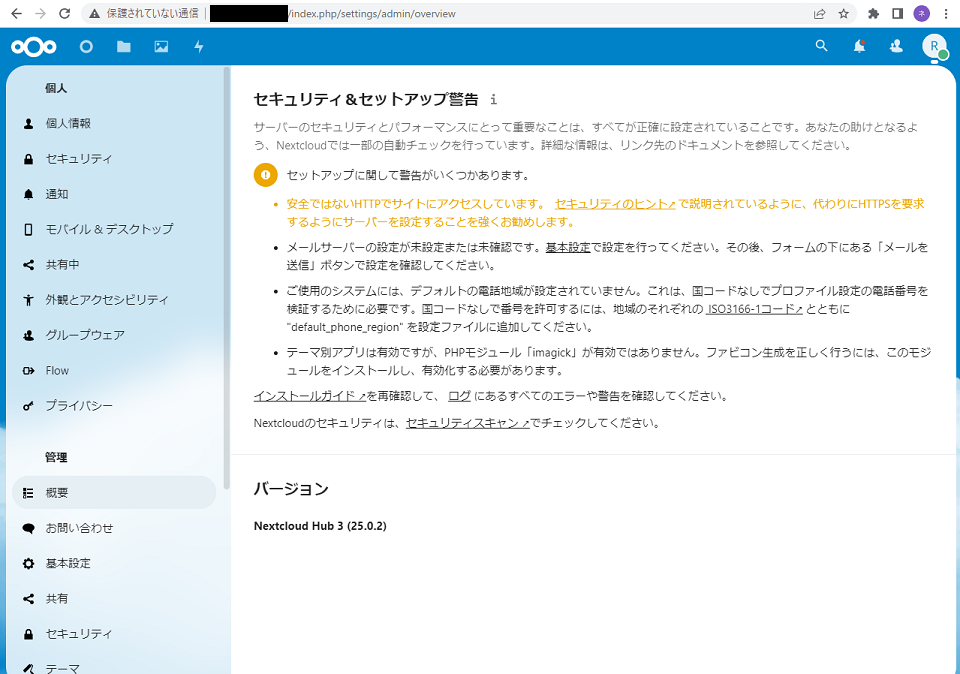Go back in the browser
Viewport: 960px width, 674px height.
pyautogui.click(x=17, y=13)
